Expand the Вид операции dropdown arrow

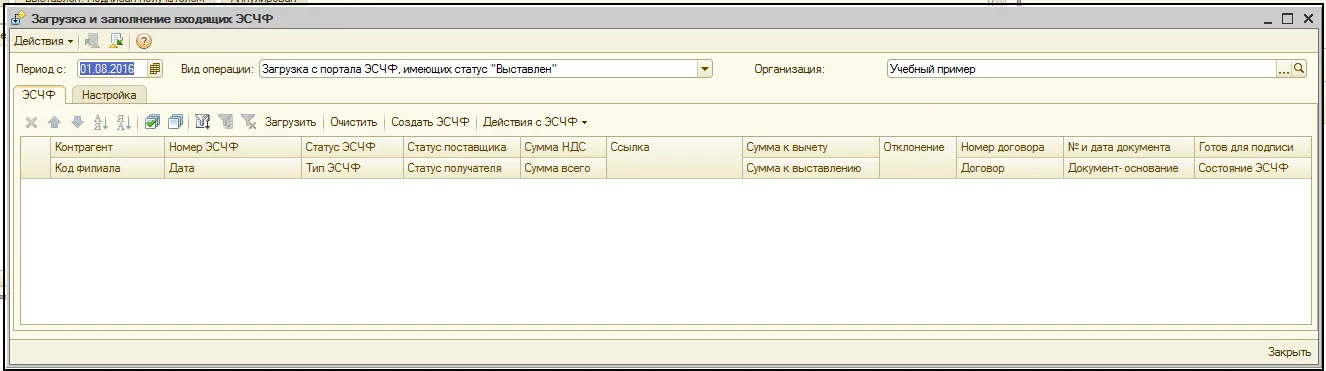coord(705,69)
